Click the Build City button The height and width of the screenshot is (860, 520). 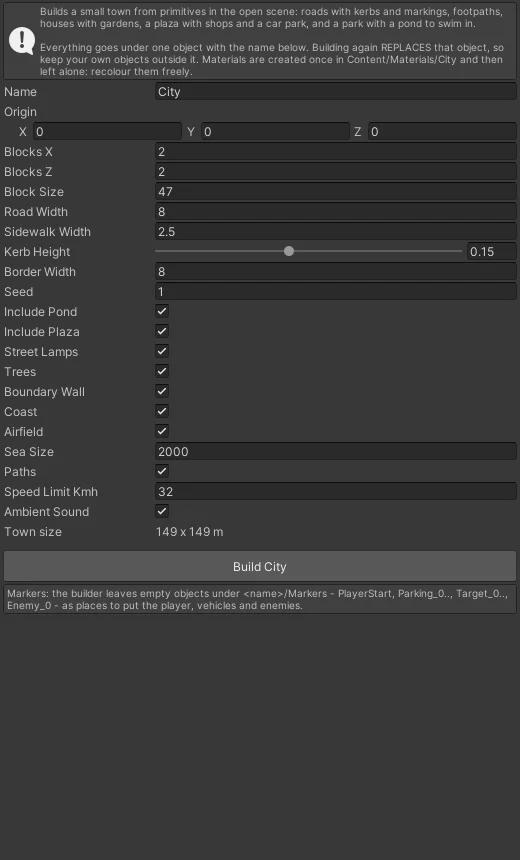click(259, 567)
